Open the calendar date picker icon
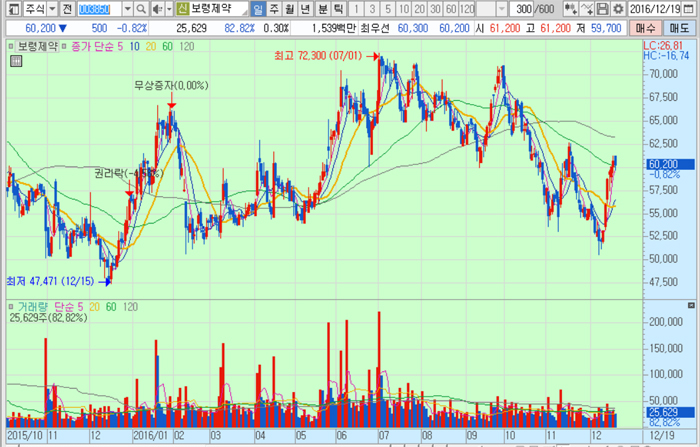 (x=689, y=8)
